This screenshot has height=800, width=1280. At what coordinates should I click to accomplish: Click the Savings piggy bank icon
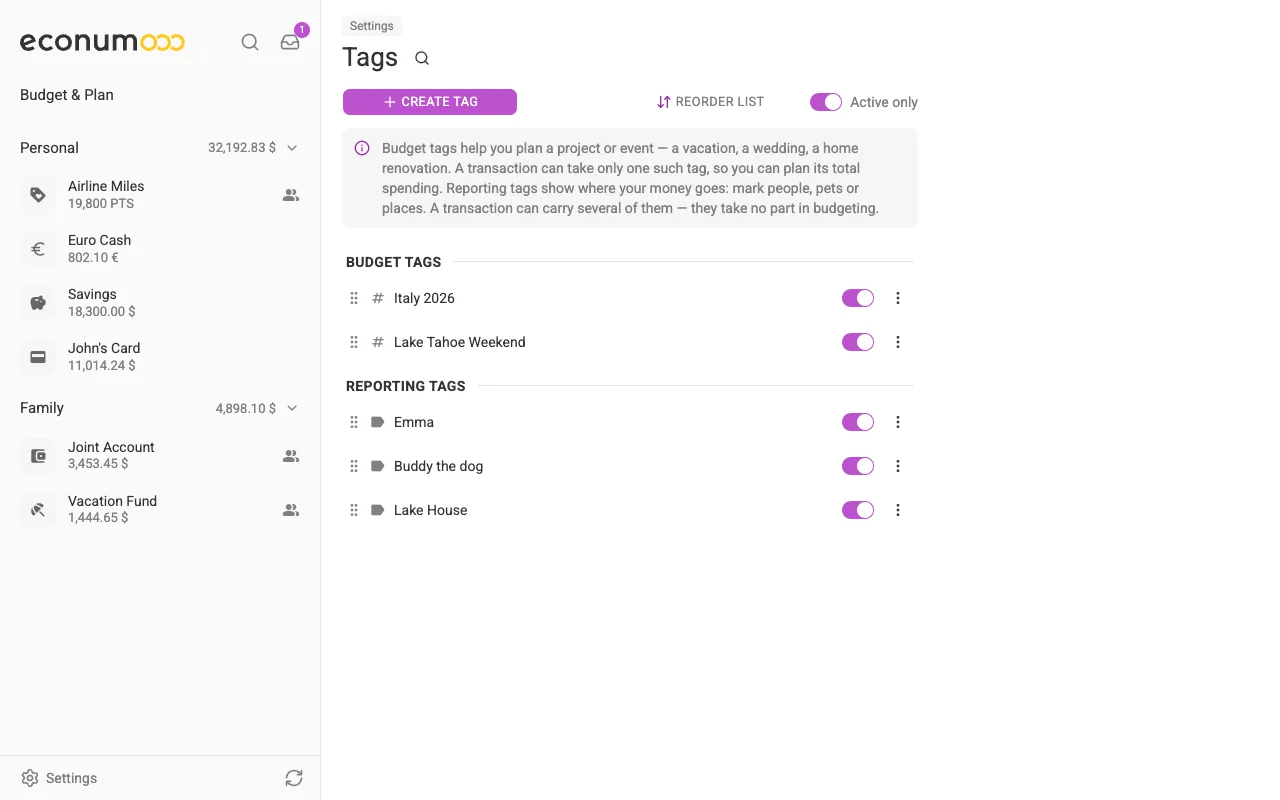pos(38,303)
